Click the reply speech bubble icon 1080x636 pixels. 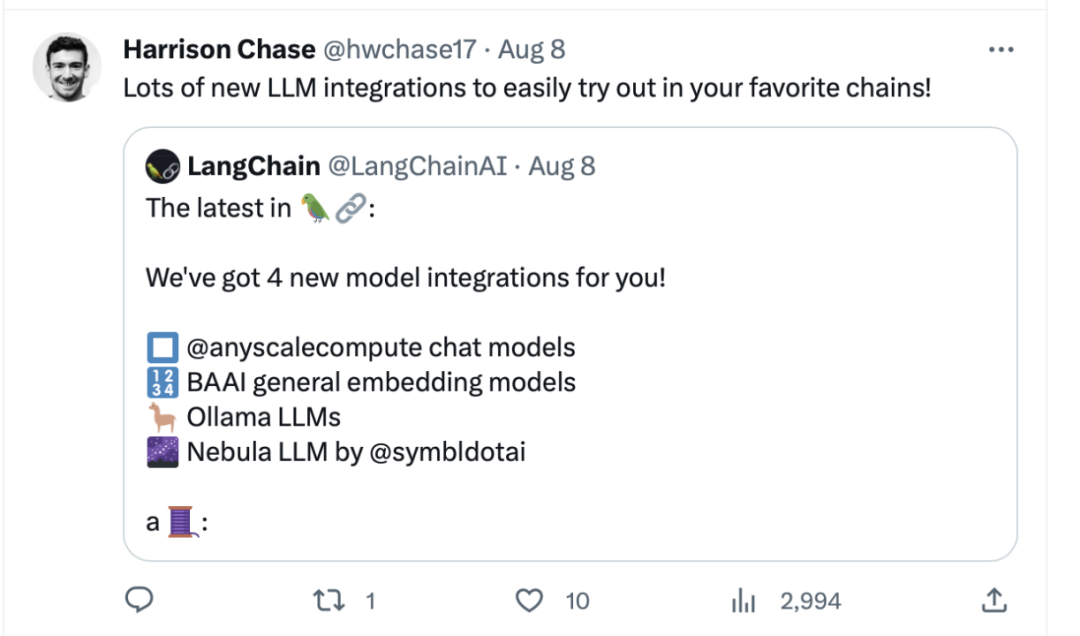[x=138, y=599]
